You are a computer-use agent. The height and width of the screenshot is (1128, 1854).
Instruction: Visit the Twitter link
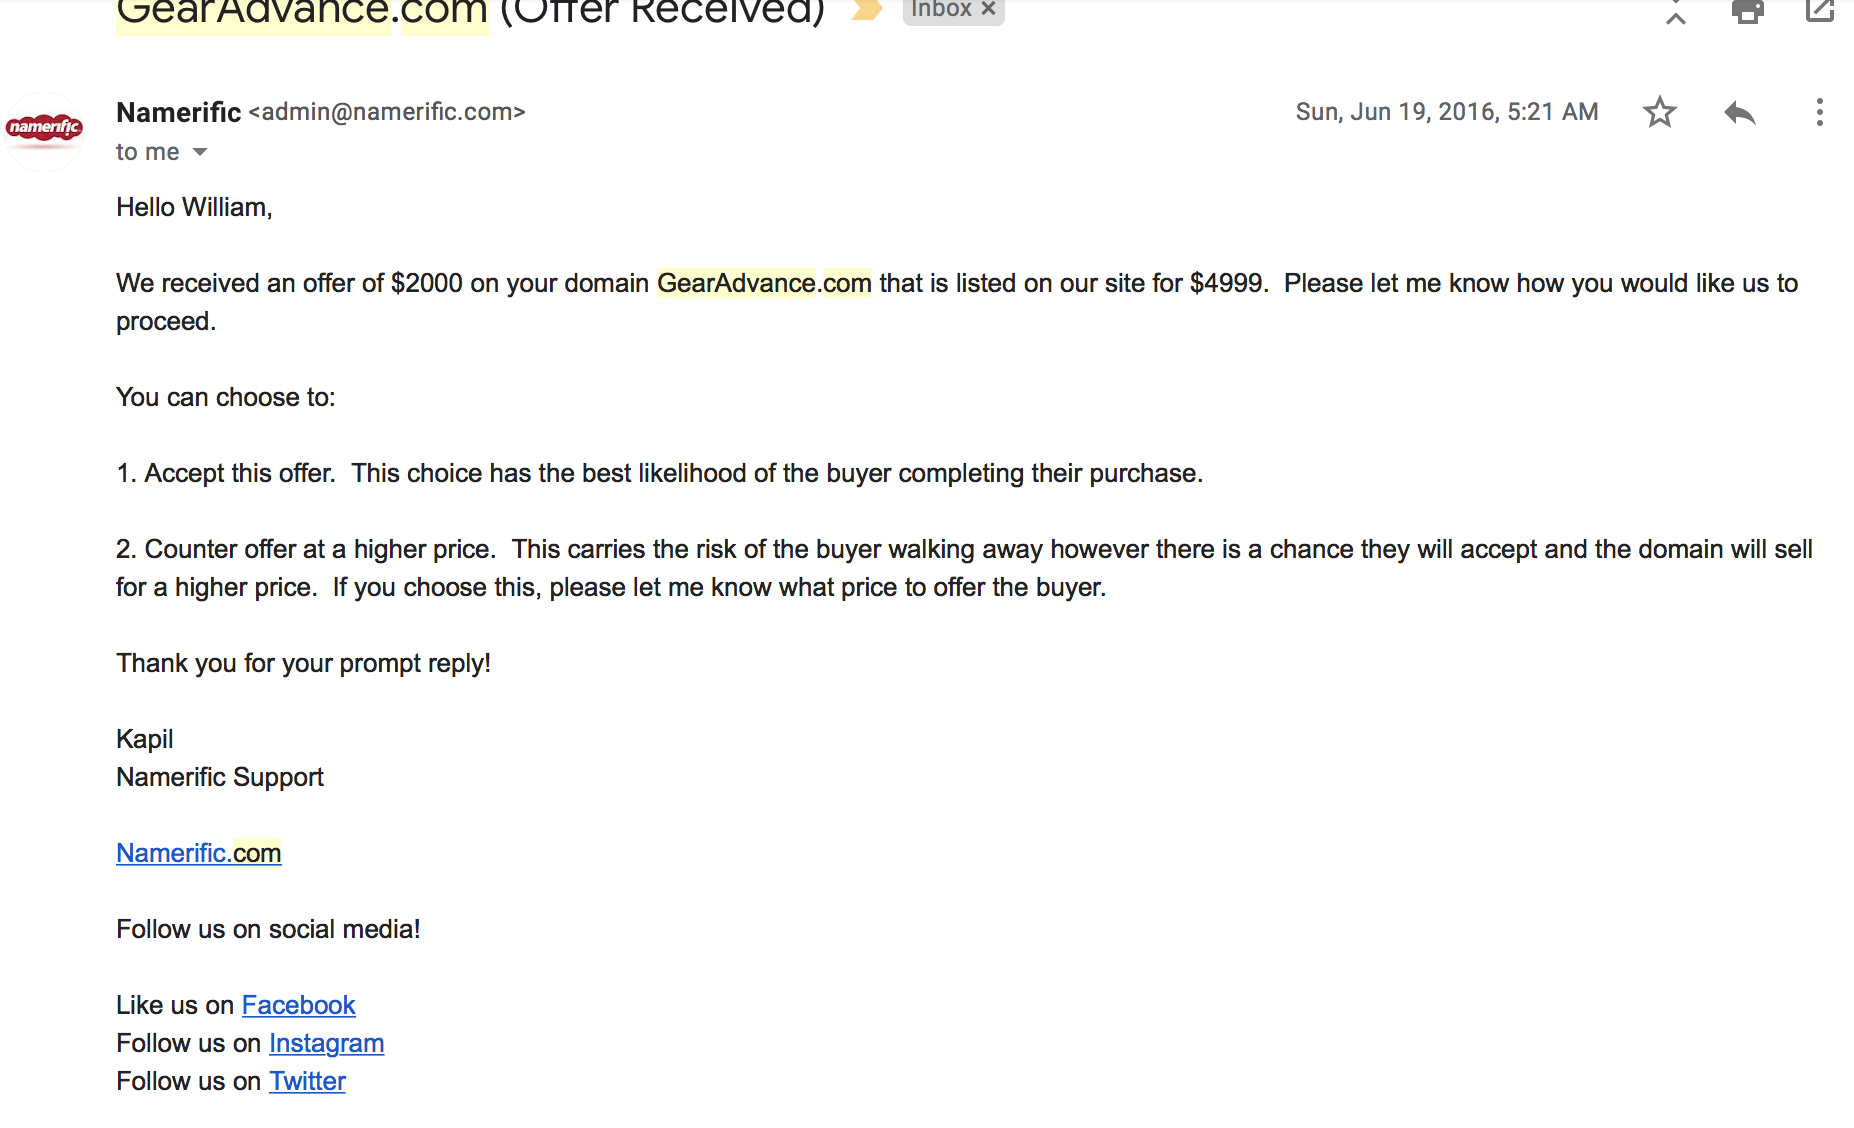[x=307, y=1081]
